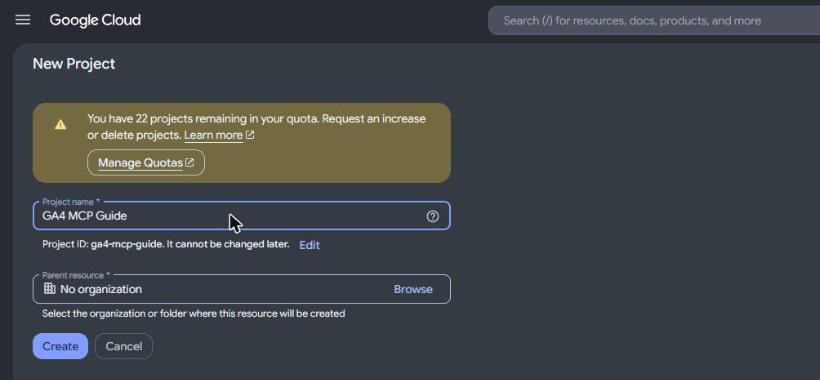Screen dimensions: 820x380
Task: Click the warning triangle icon in quota banner
Action: pyautogui.click(x=61, y=124)
